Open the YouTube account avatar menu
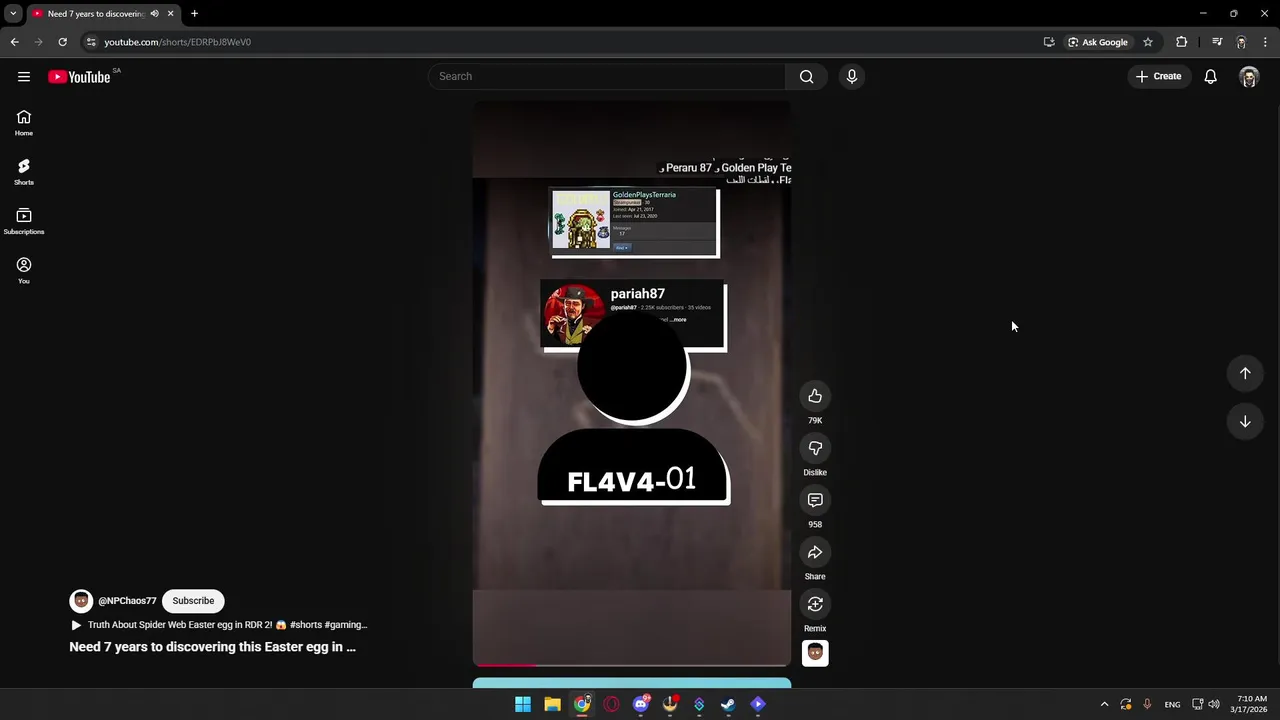Image resolution: width=1280 pixels, height=720 pixels. [1249, 77]
